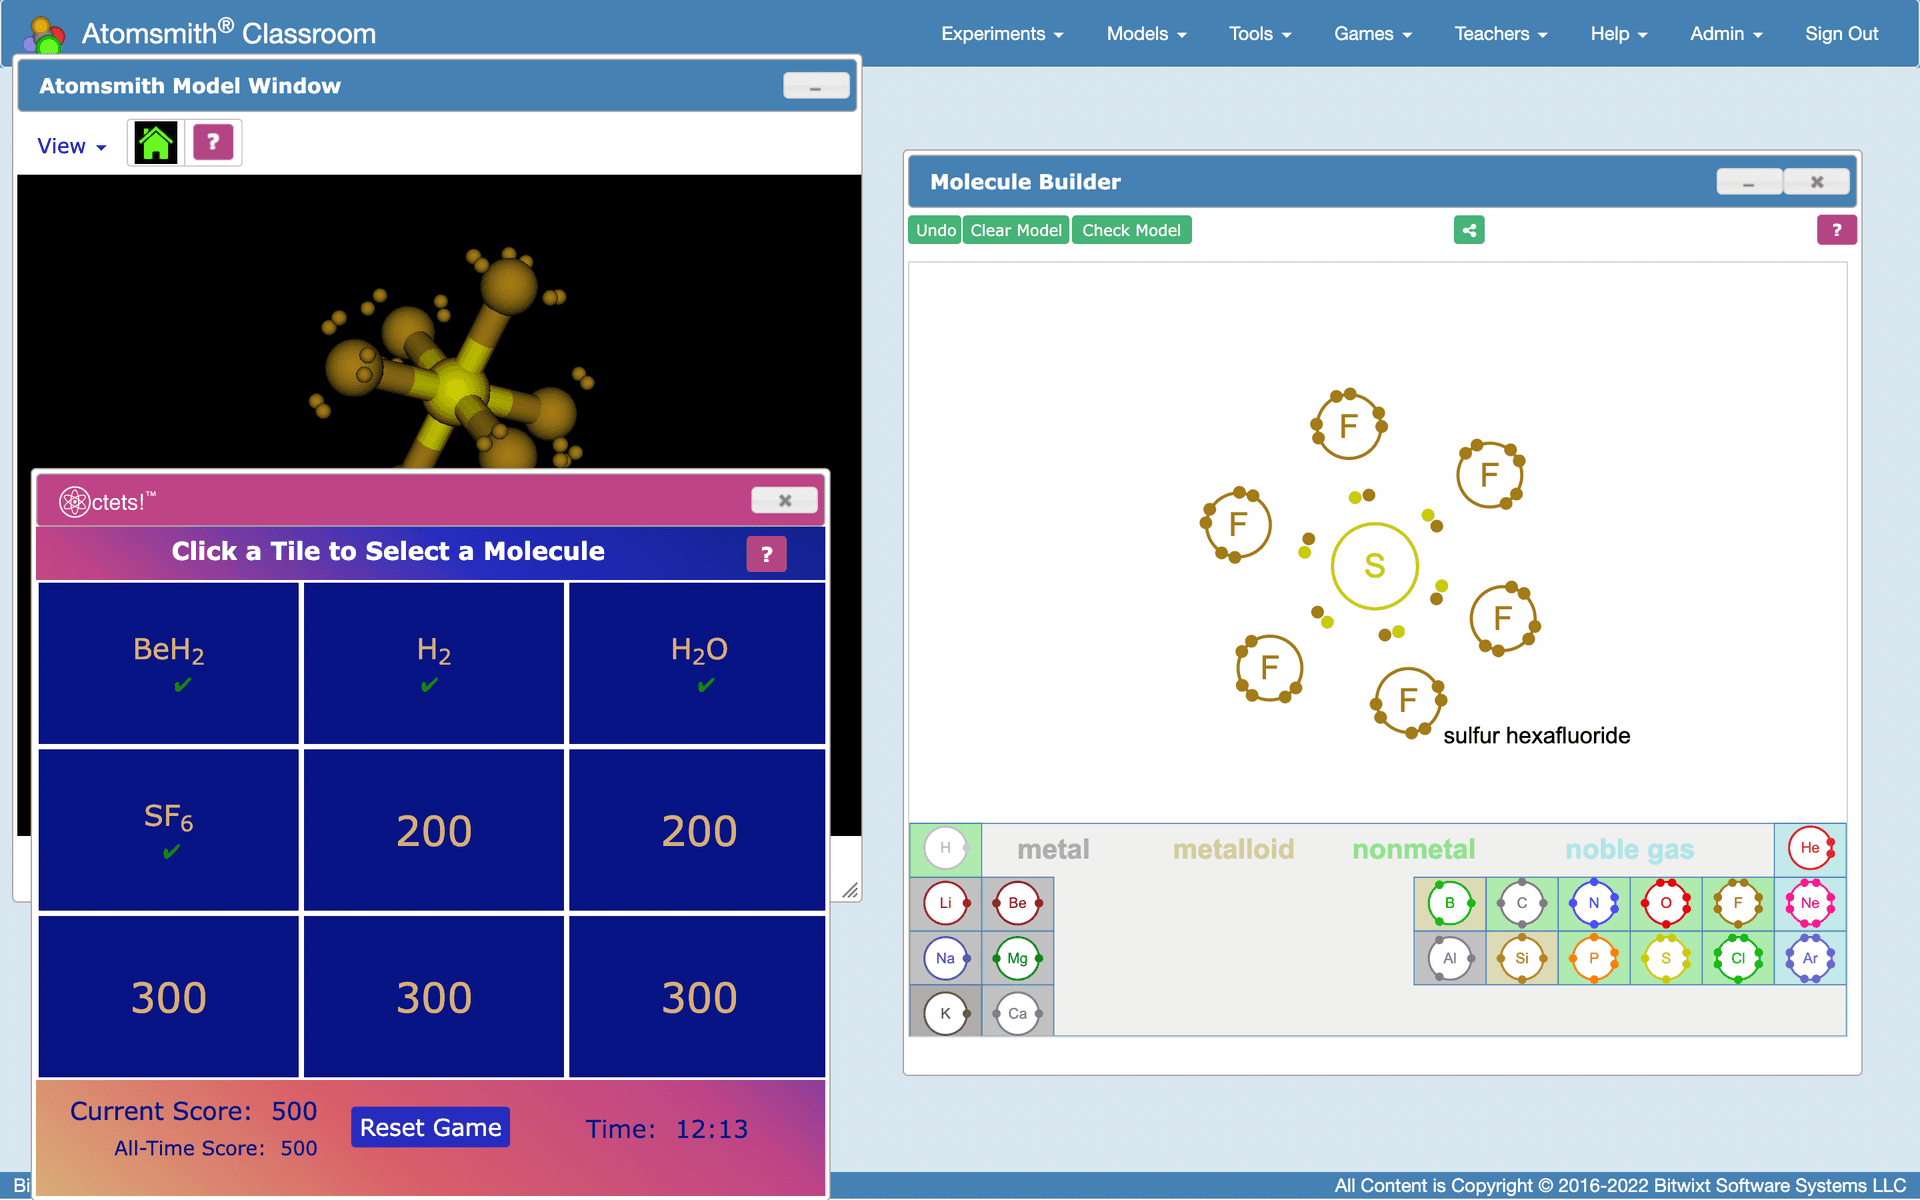The height and width of the screenshot is (1200, 1920).
Task: Open the Experiments dropdown menu
Action: coord(1002,34)
